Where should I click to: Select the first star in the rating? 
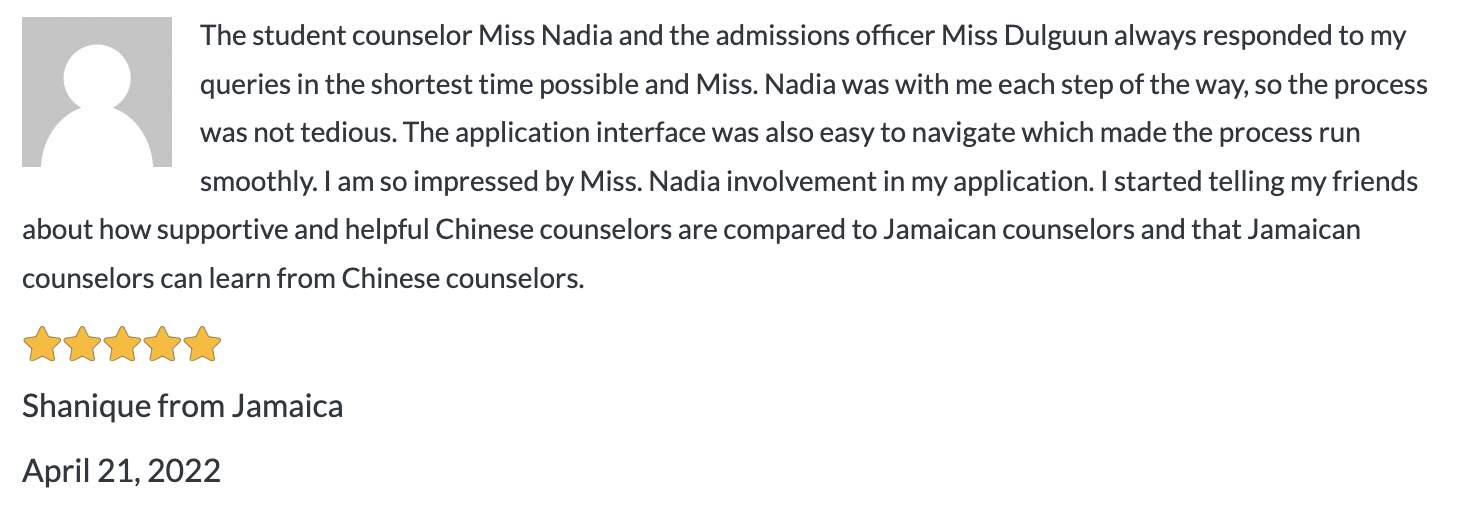point(42,345)
